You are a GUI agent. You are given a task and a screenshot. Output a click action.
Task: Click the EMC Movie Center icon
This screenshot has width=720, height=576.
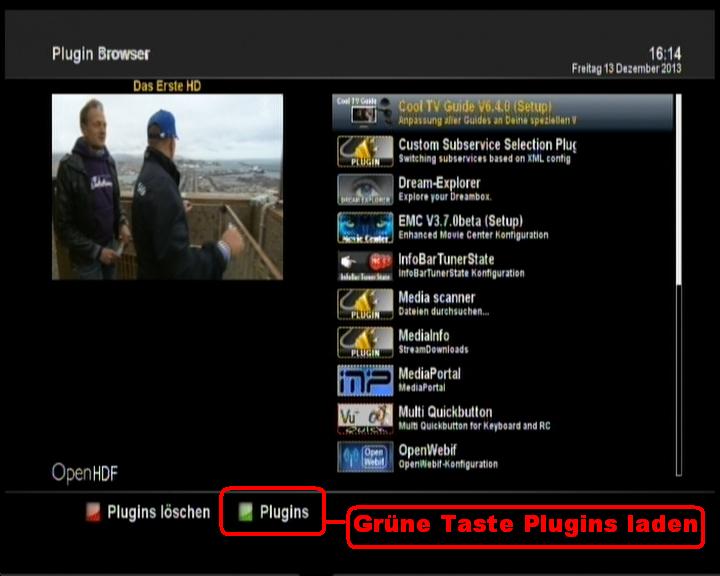coord(364,227)
